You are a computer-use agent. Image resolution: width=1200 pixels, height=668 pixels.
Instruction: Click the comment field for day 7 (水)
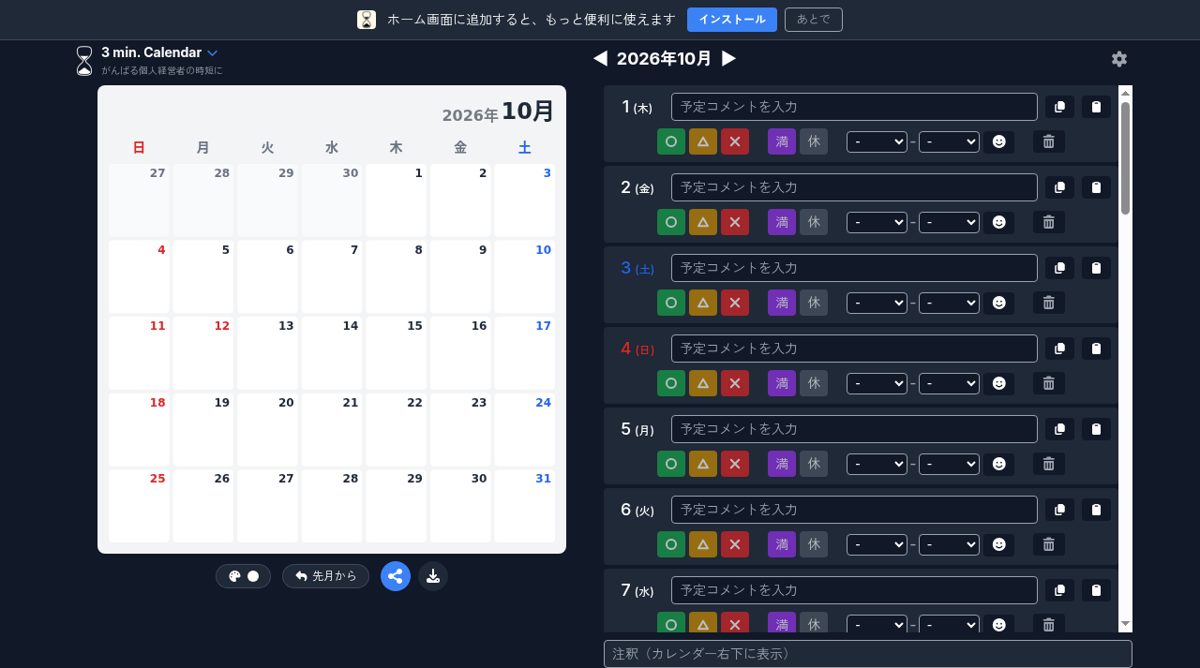pyautogui.click(x=854, y=590)
